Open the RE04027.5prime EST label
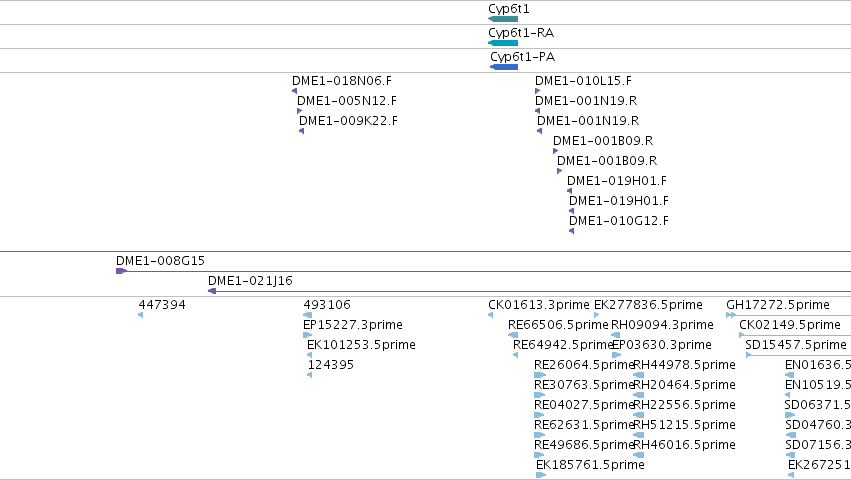The height and width of the screenshot is (480, 851). [x=585, y=406]
